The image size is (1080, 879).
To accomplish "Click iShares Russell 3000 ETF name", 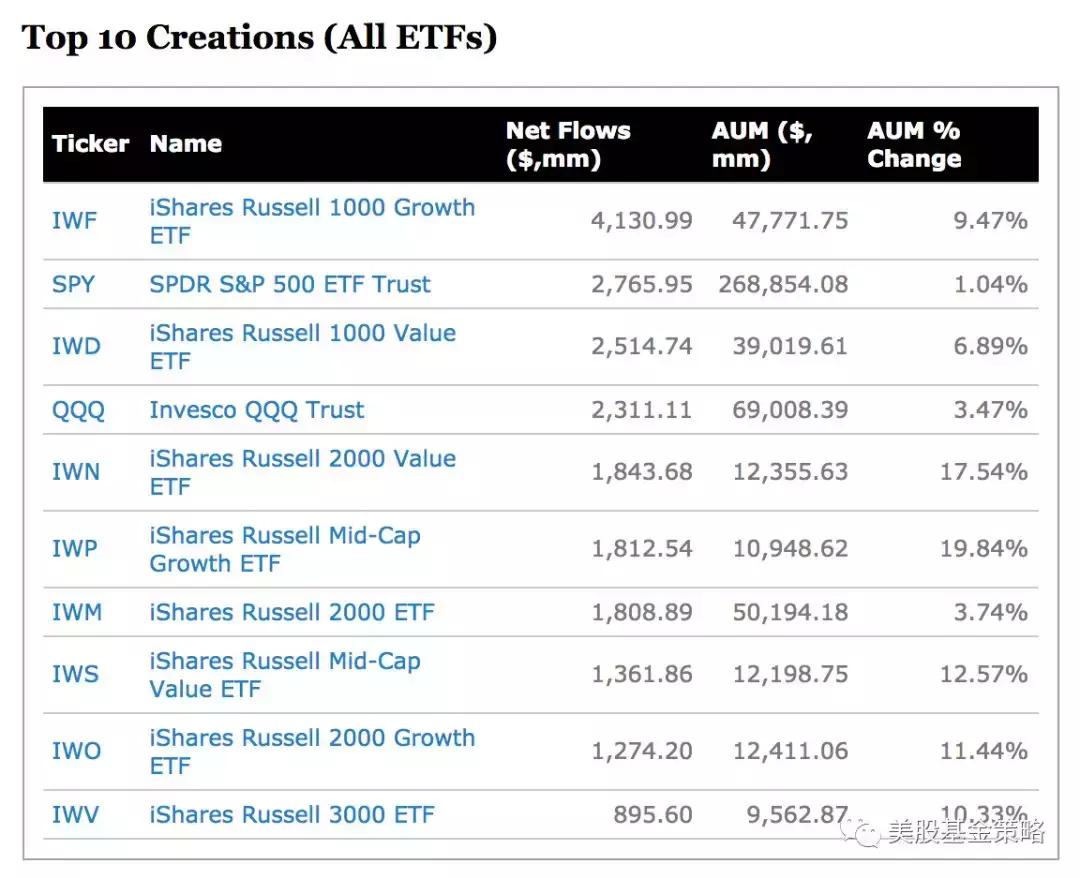I will pyautogui.click(x=292, y=815).
